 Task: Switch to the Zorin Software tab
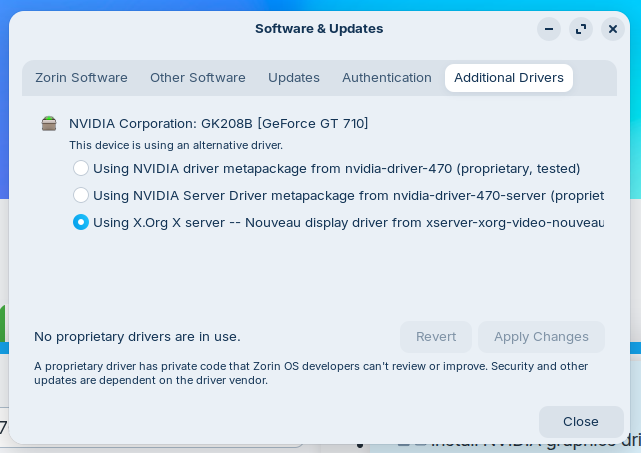pos(81,78)
